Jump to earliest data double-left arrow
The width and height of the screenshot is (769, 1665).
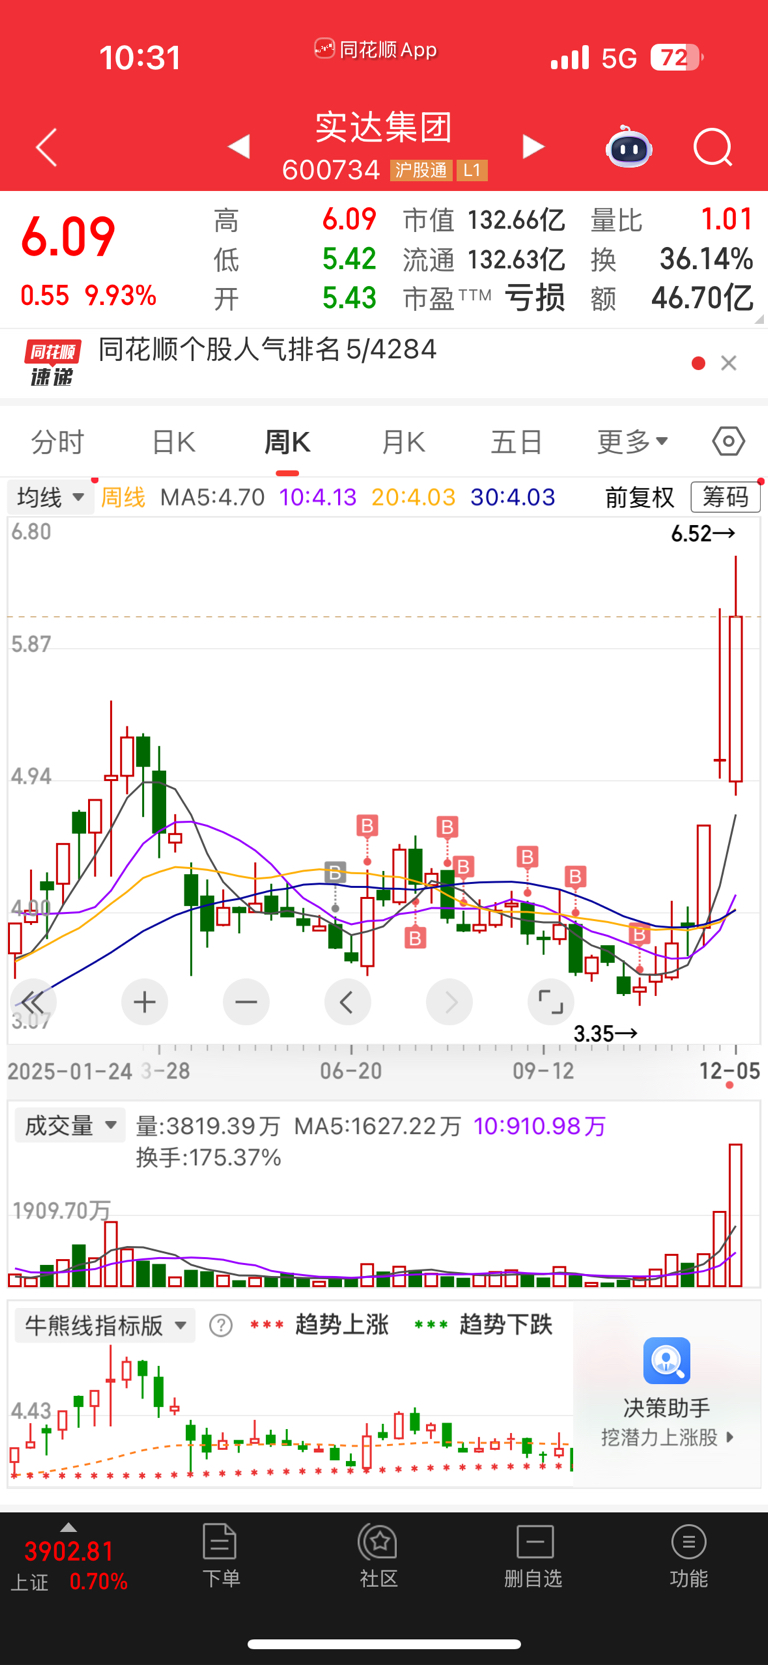point(33,1002)
